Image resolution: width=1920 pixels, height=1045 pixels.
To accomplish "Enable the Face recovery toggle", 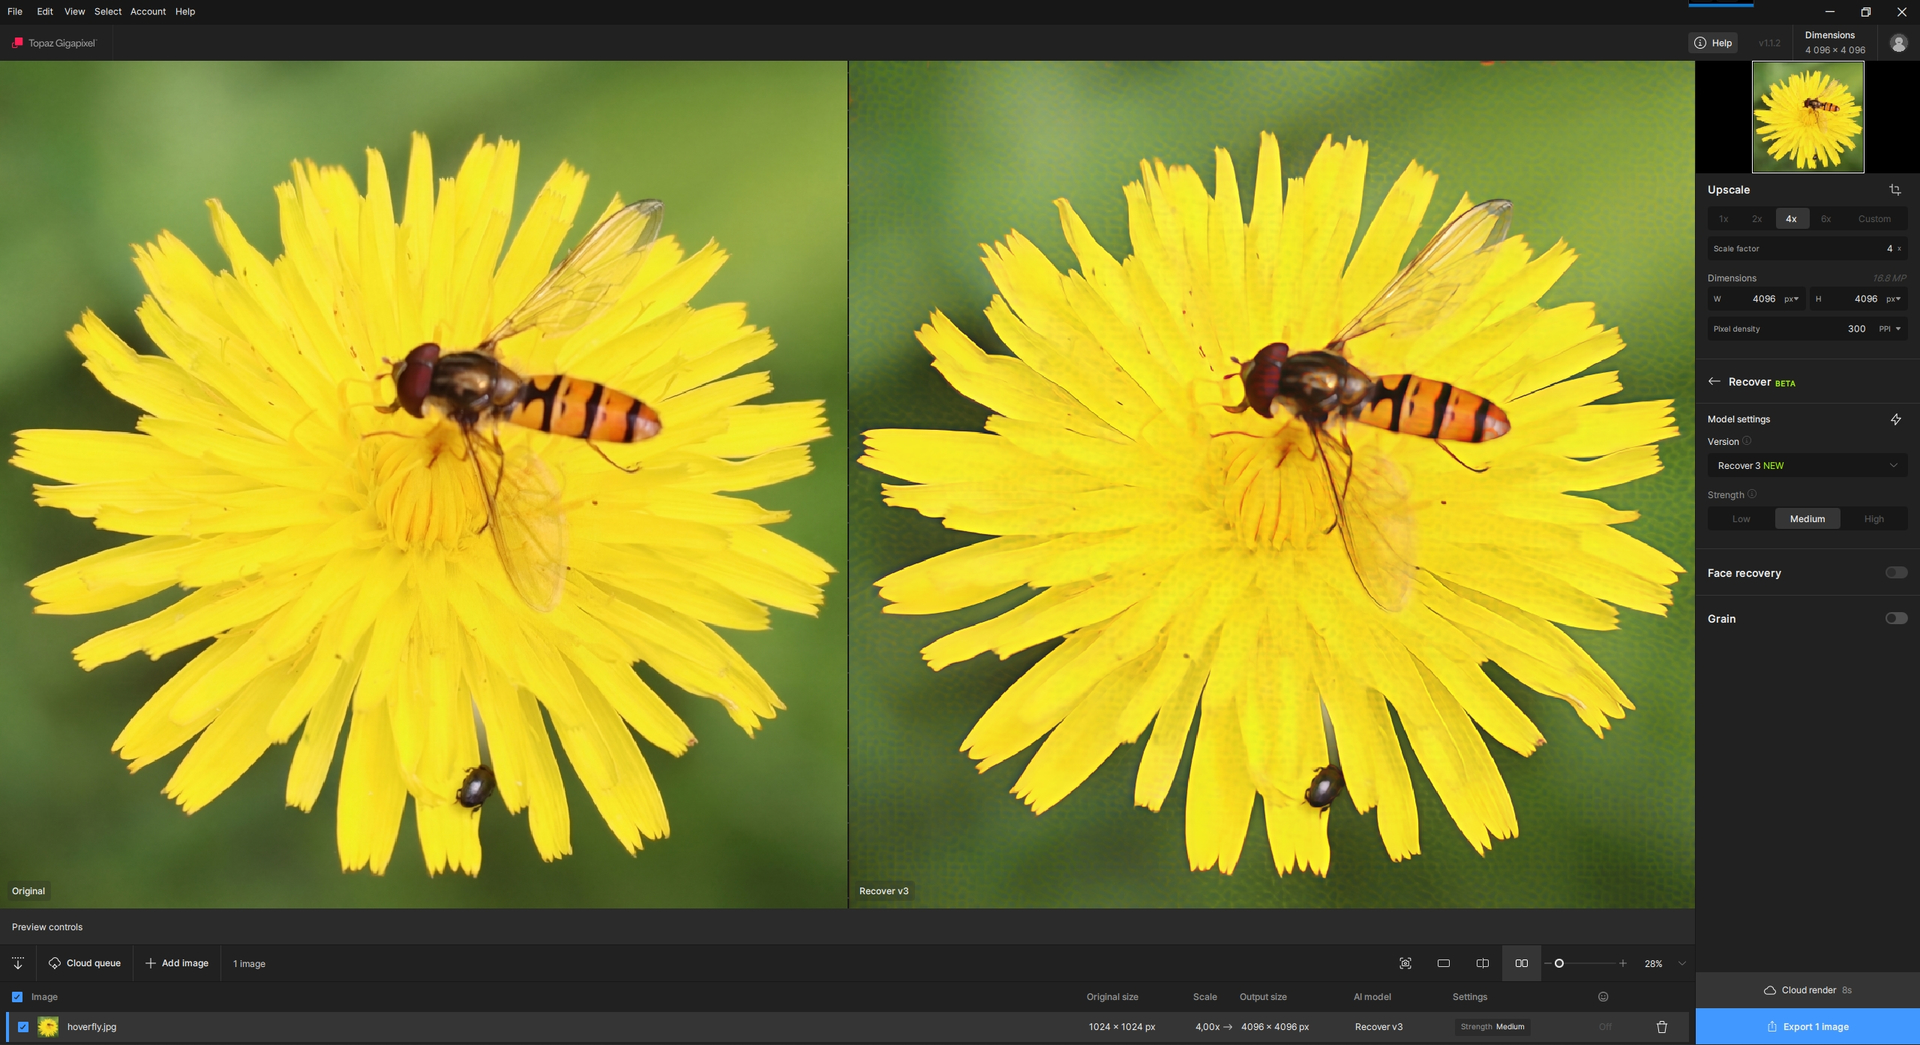I will pyautogui.click(x=1895, y=573).
